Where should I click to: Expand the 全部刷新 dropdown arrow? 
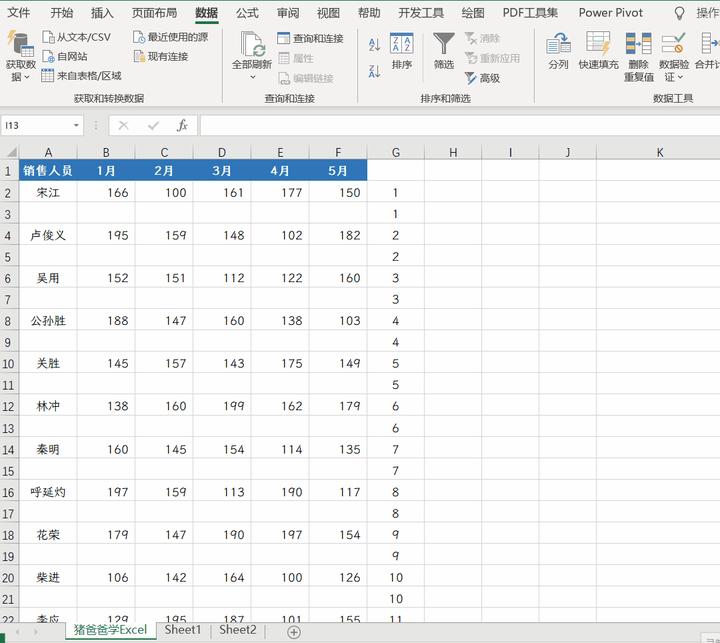253,77
